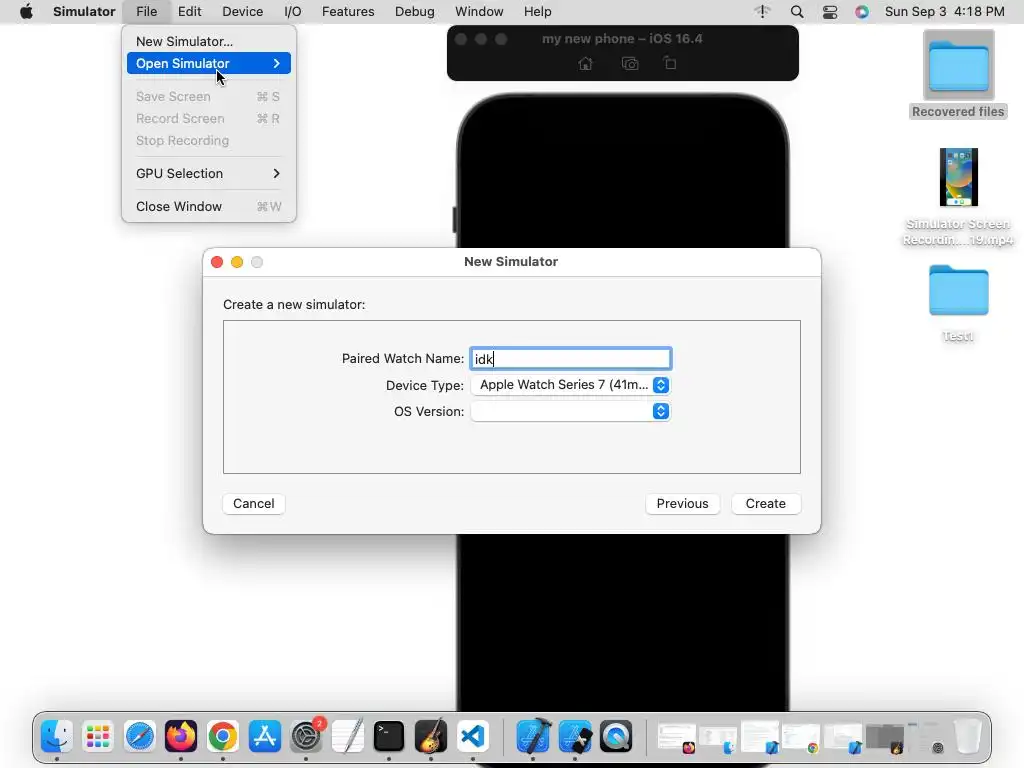Open the I/O menu

point(293,11)
